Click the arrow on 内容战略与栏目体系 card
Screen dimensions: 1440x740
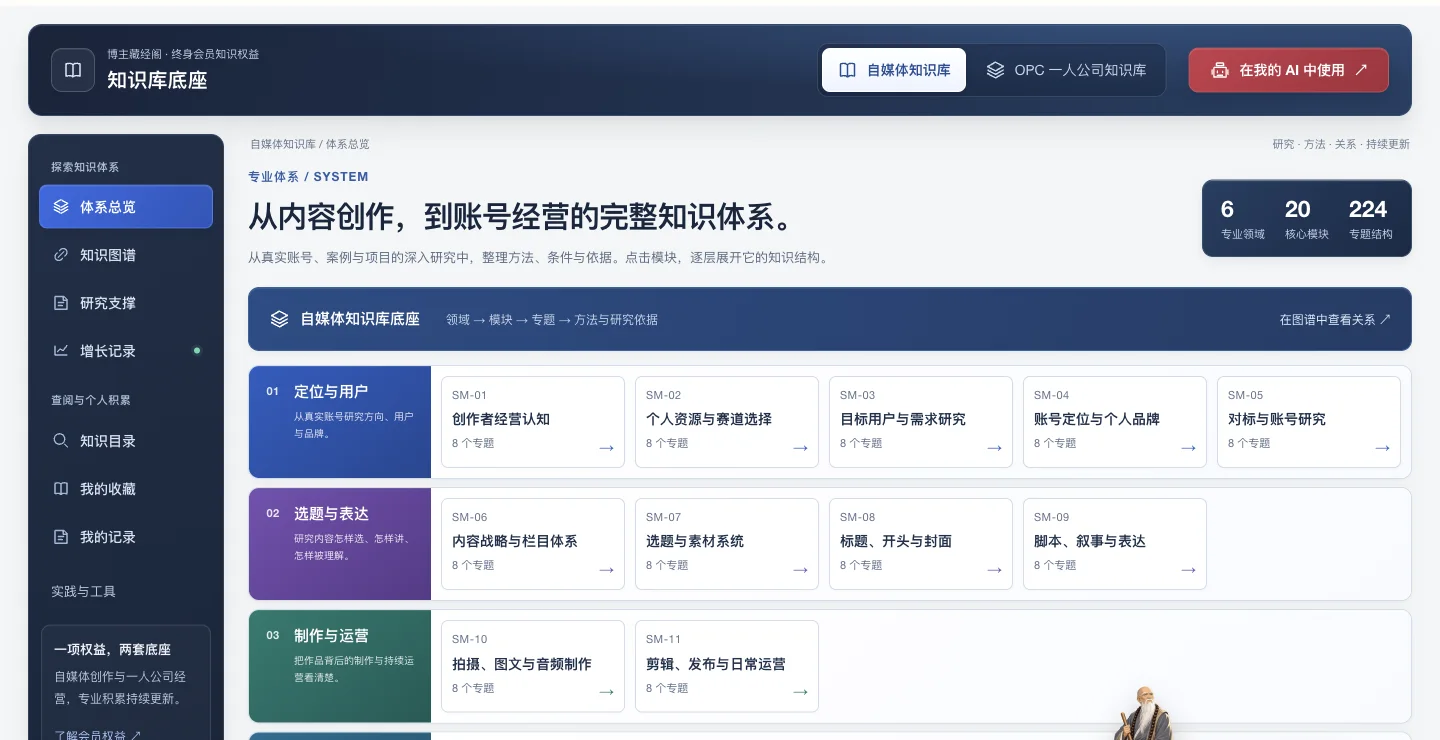click(x=606, y=570)
